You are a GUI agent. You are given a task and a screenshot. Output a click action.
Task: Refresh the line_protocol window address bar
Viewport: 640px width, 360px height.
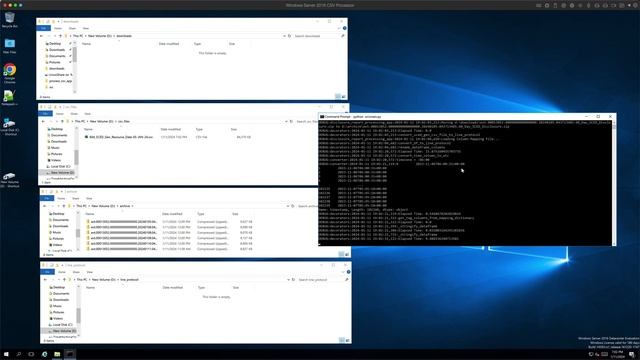tap(293, 280)
